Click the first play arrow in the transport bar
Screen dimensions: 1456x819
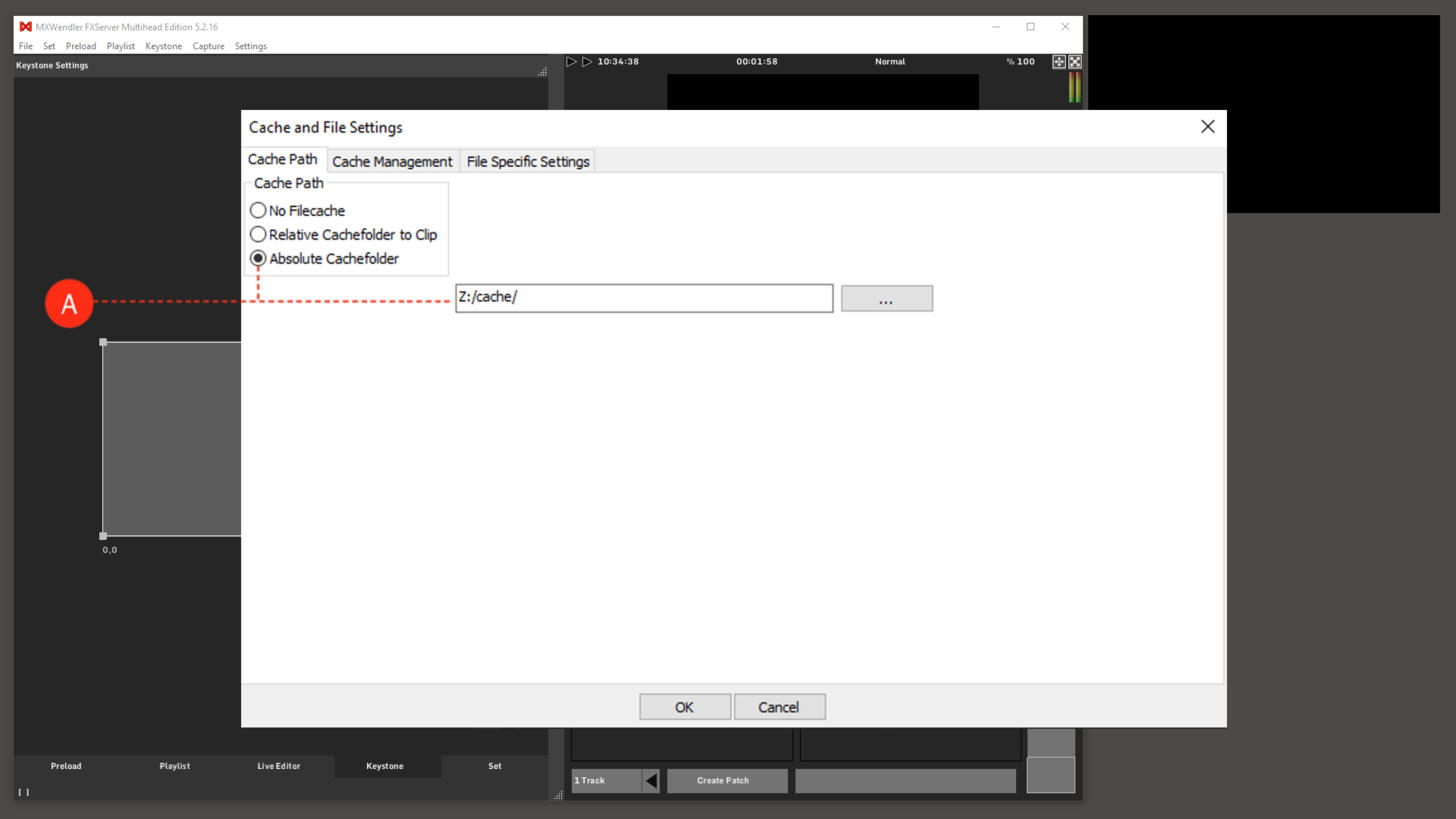pyautogui.click(x=571, y=61)
